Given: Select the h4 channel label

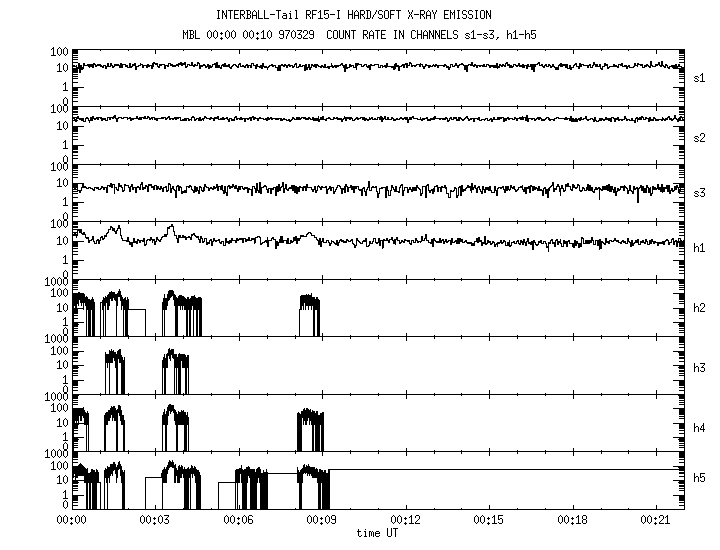Looking at the screenshot, I should click(x=699, y=427).
